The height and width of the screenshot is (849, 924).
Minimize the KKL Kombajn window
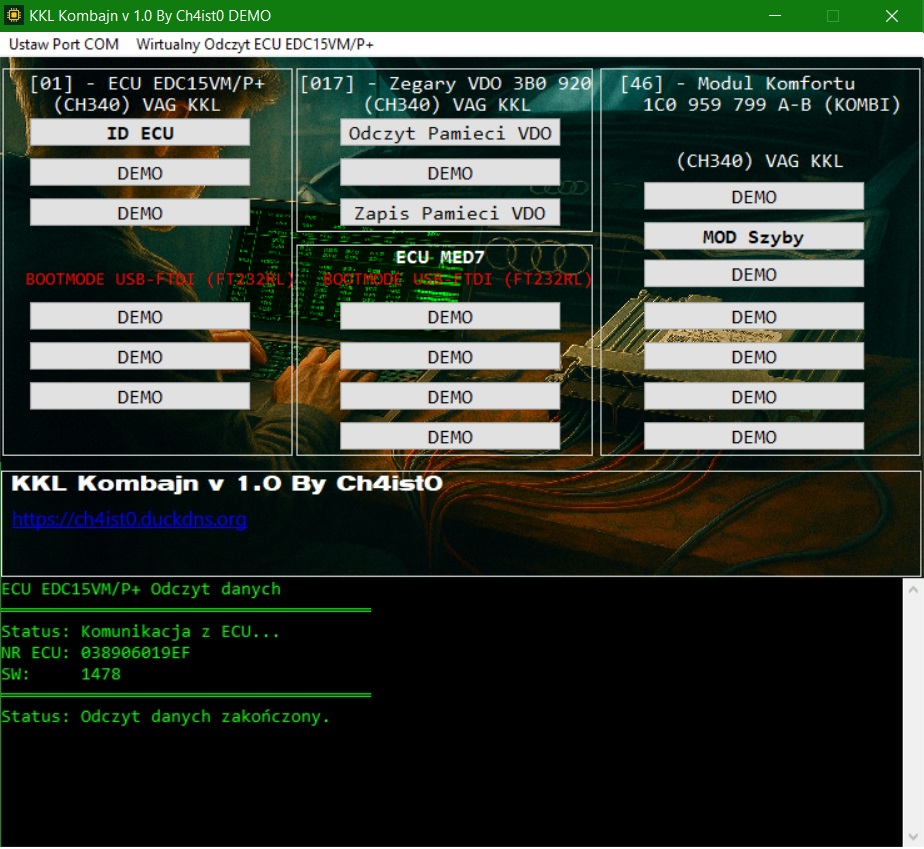click(775, 16)
